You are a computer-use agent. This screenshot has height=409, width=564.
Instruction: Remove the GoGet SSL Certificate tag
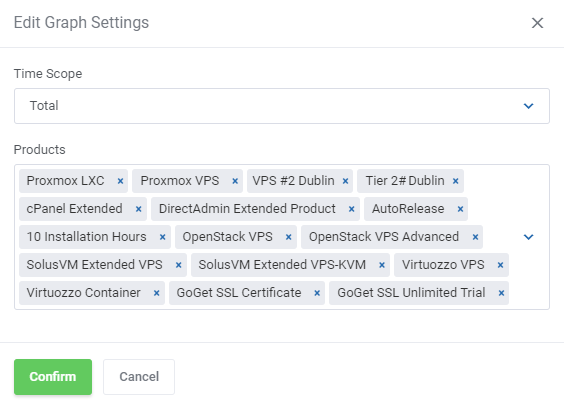[317, 293]
